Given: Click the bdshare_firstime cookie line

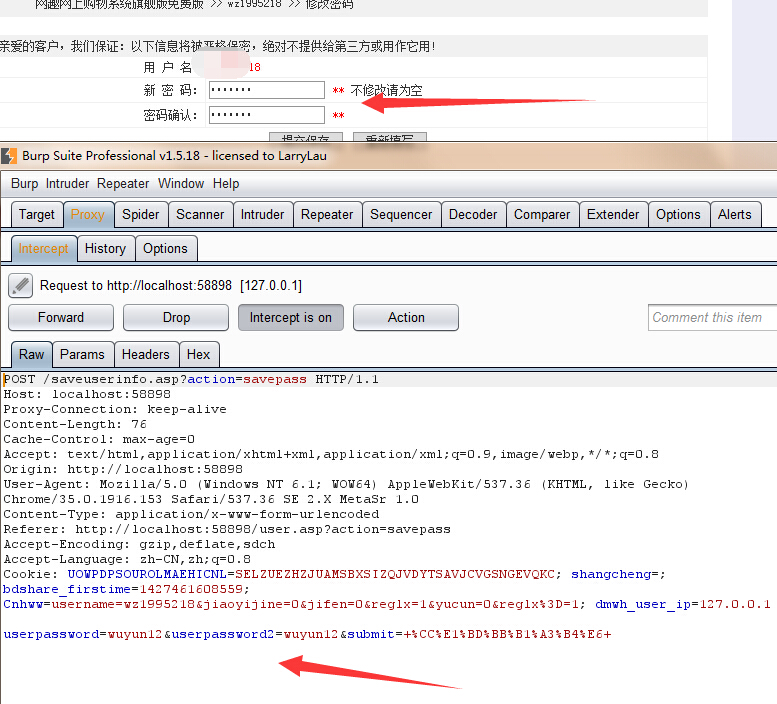Looking at the screenshot, I should tap(126, 589).
